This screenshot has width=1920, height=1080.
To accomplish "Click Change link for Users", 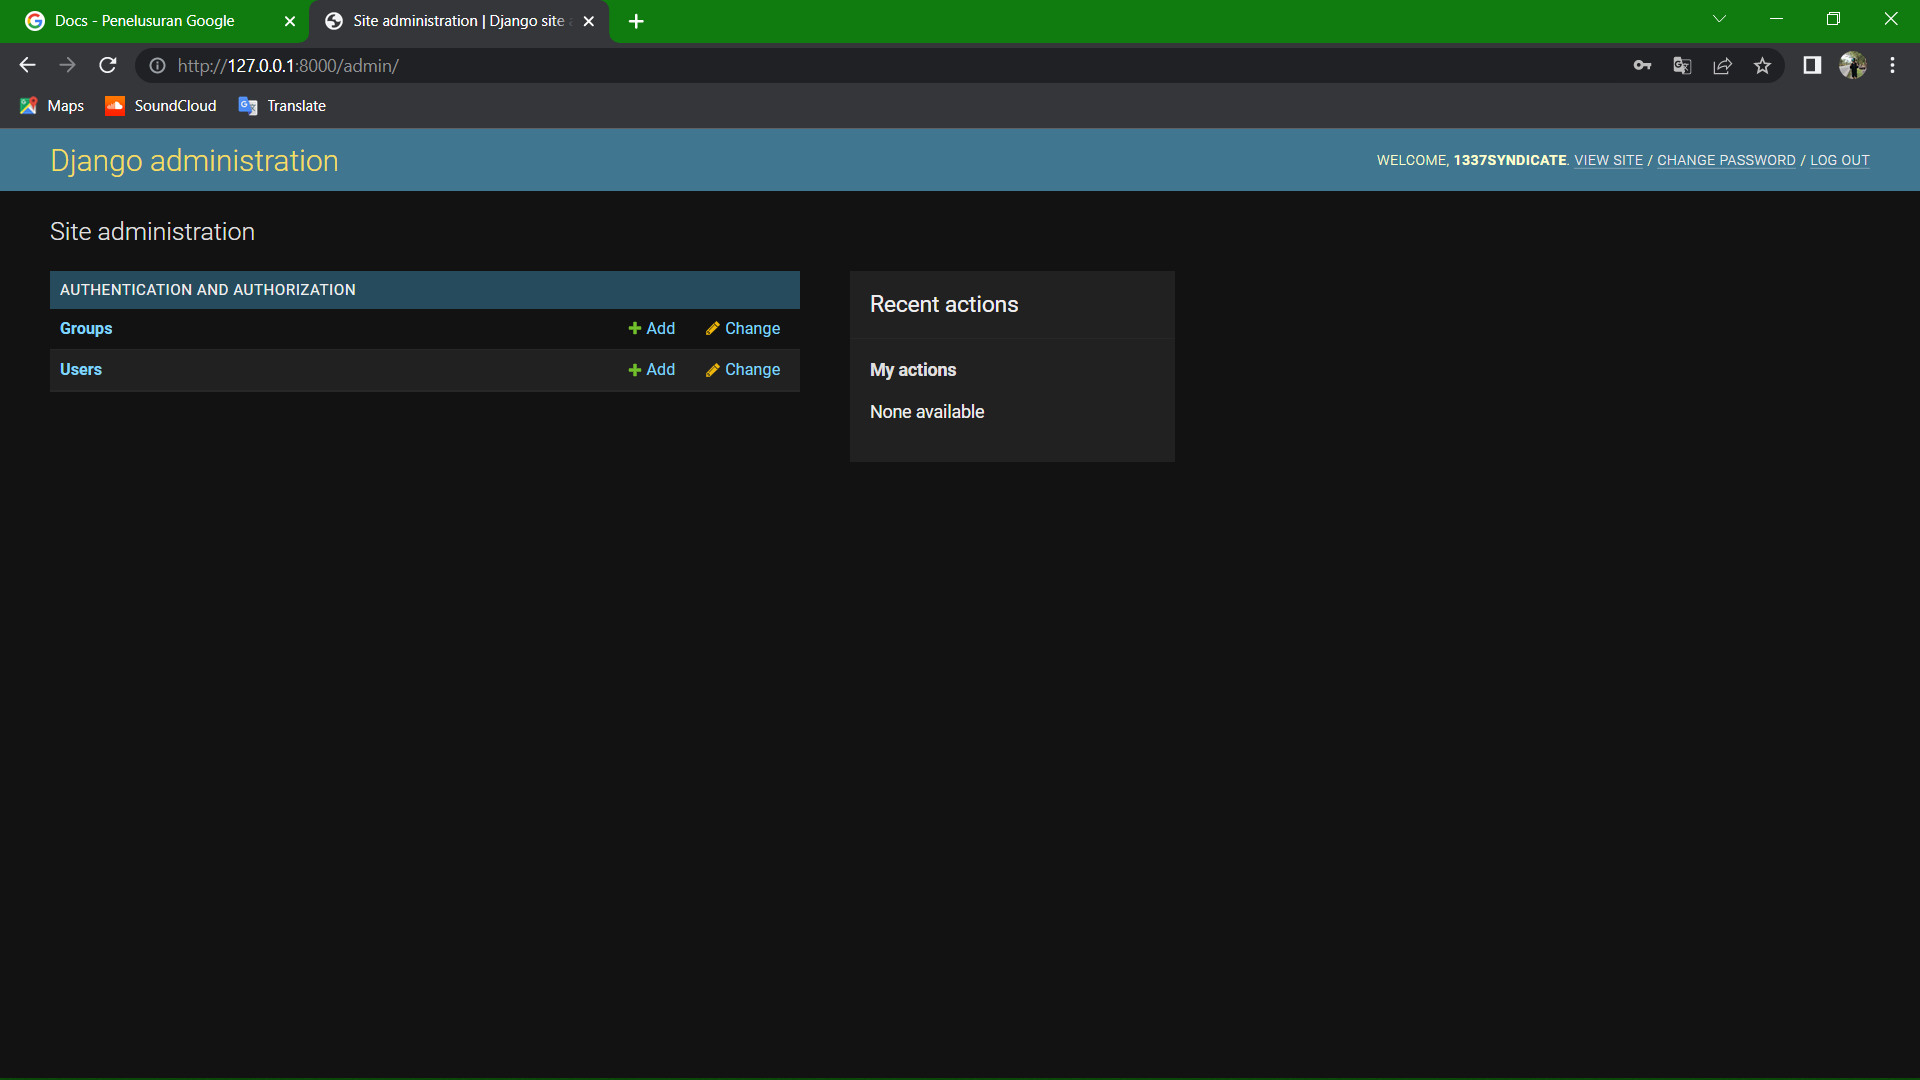I will click(x=743, y=369).
